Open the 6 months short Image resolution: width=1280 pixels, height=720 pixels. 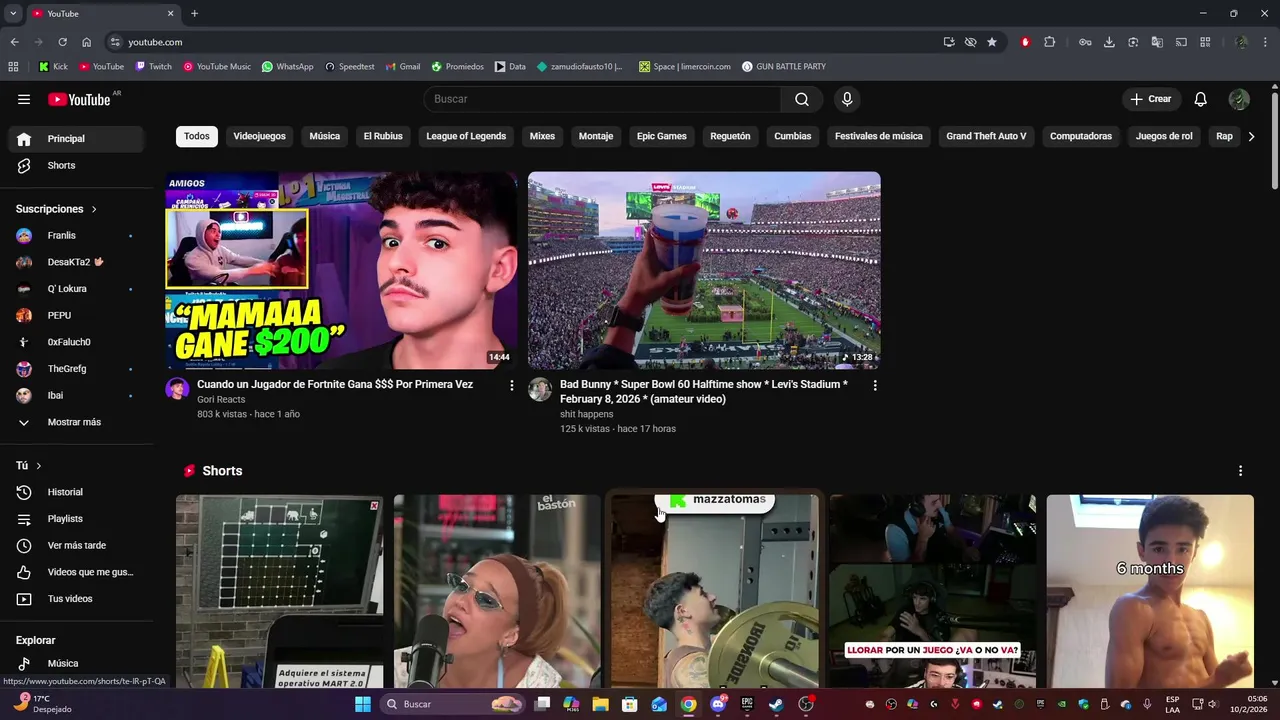click(1150, 591)
